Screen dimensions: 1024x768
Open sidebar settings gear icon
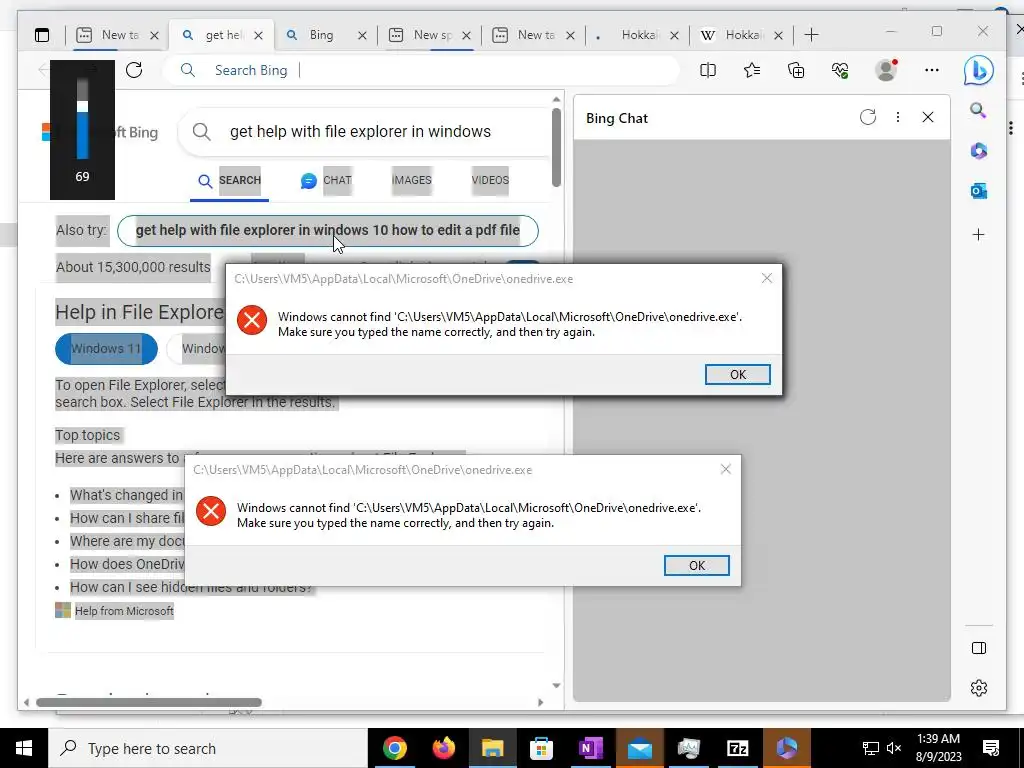click(978, 688)
